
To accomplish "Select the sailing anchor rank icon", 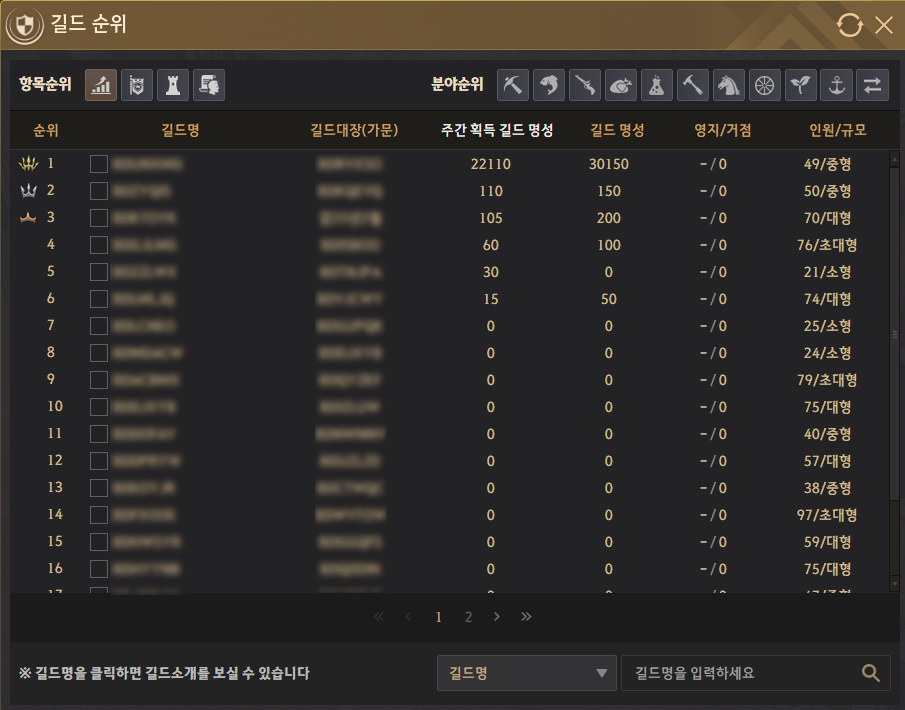I will coord(837,85).
